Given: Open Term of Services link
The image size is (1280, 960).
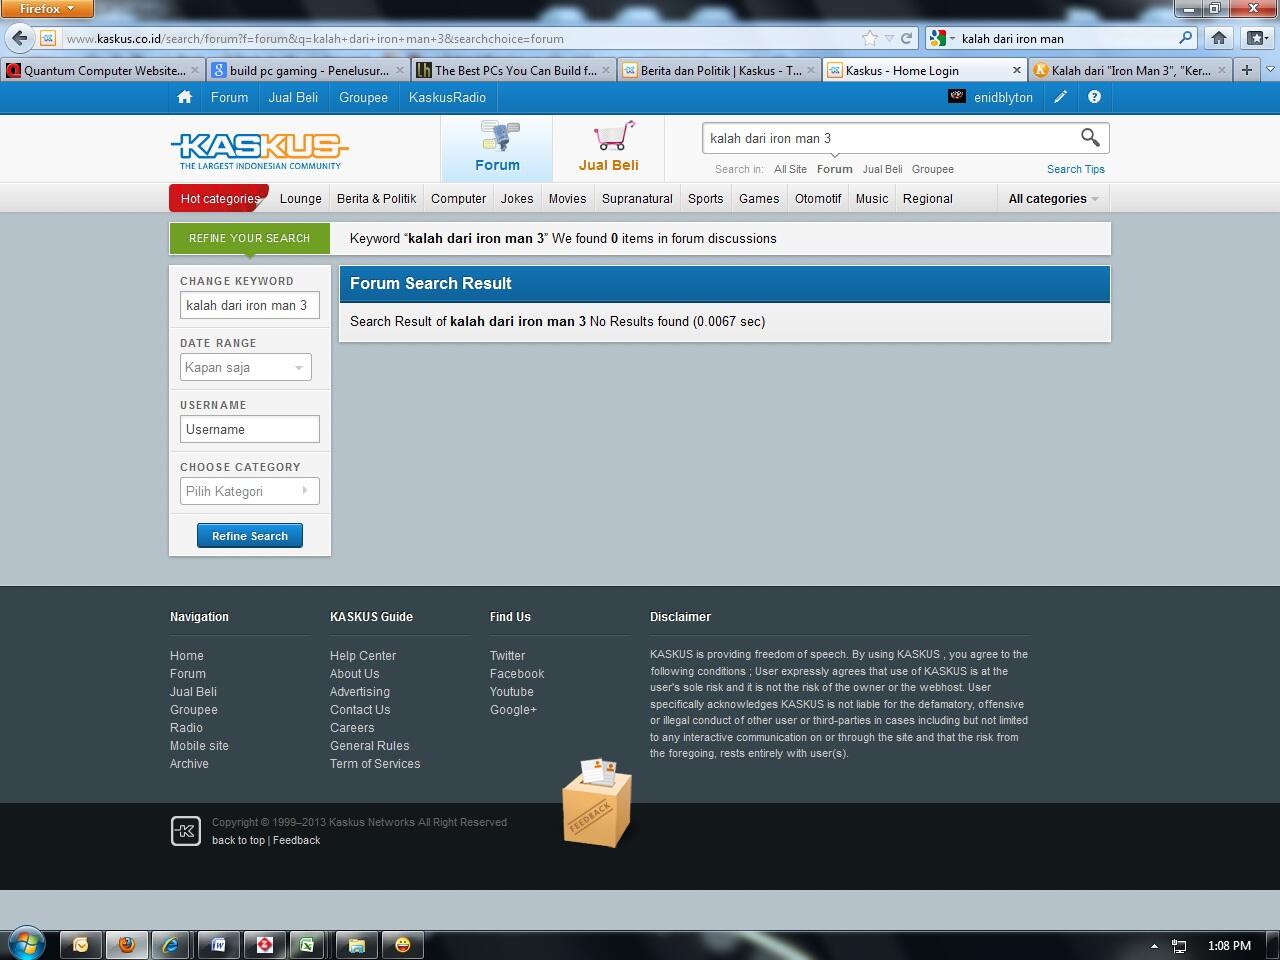Looking at the screenshot, I should (x=375, y=764).
